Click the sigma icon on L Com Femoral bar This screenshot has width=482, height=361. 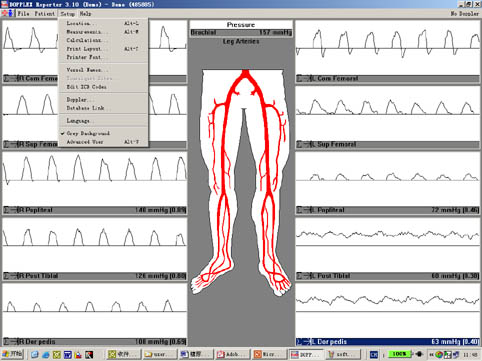300,79
